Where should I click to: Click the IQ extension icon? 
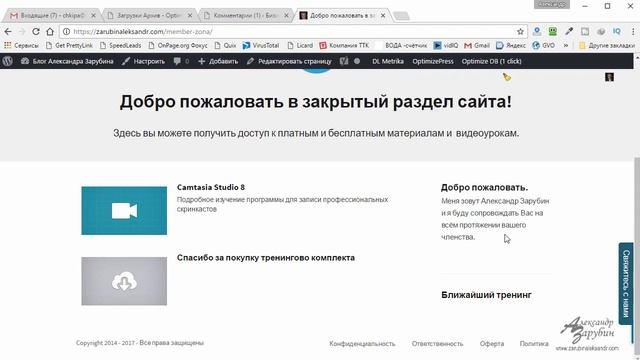coord(616,31)
